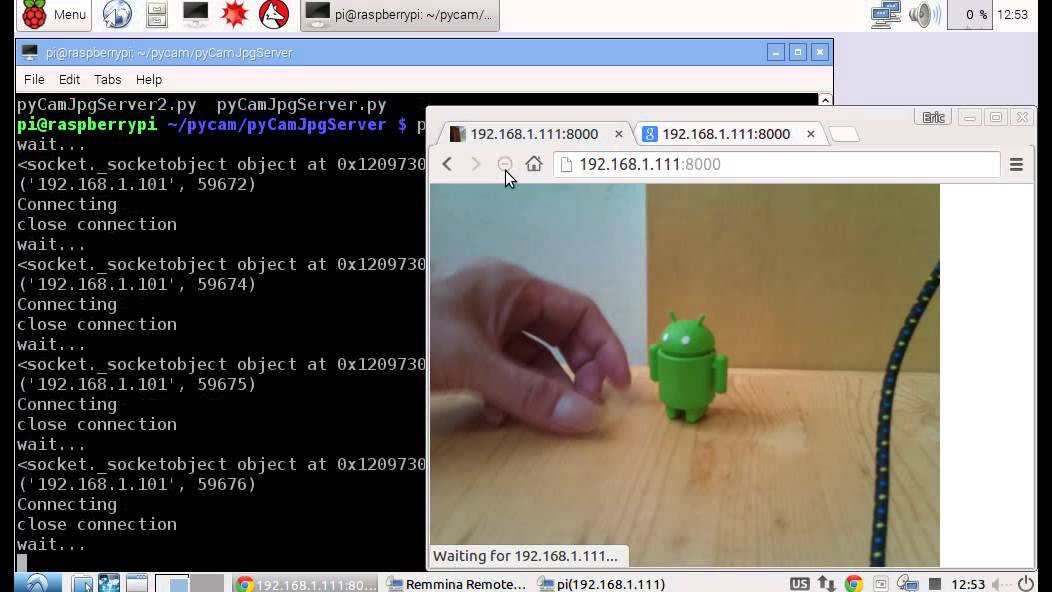Open a new browser tab
The width and height of the screenshot is (1052, 592).
pos(844,134)
